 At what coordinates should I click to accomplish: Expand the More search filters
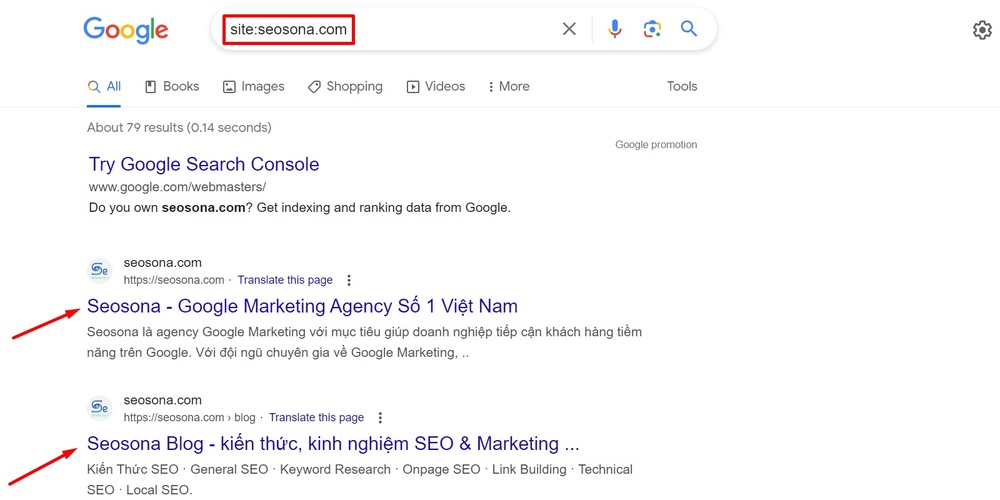(x=508, y=87)
